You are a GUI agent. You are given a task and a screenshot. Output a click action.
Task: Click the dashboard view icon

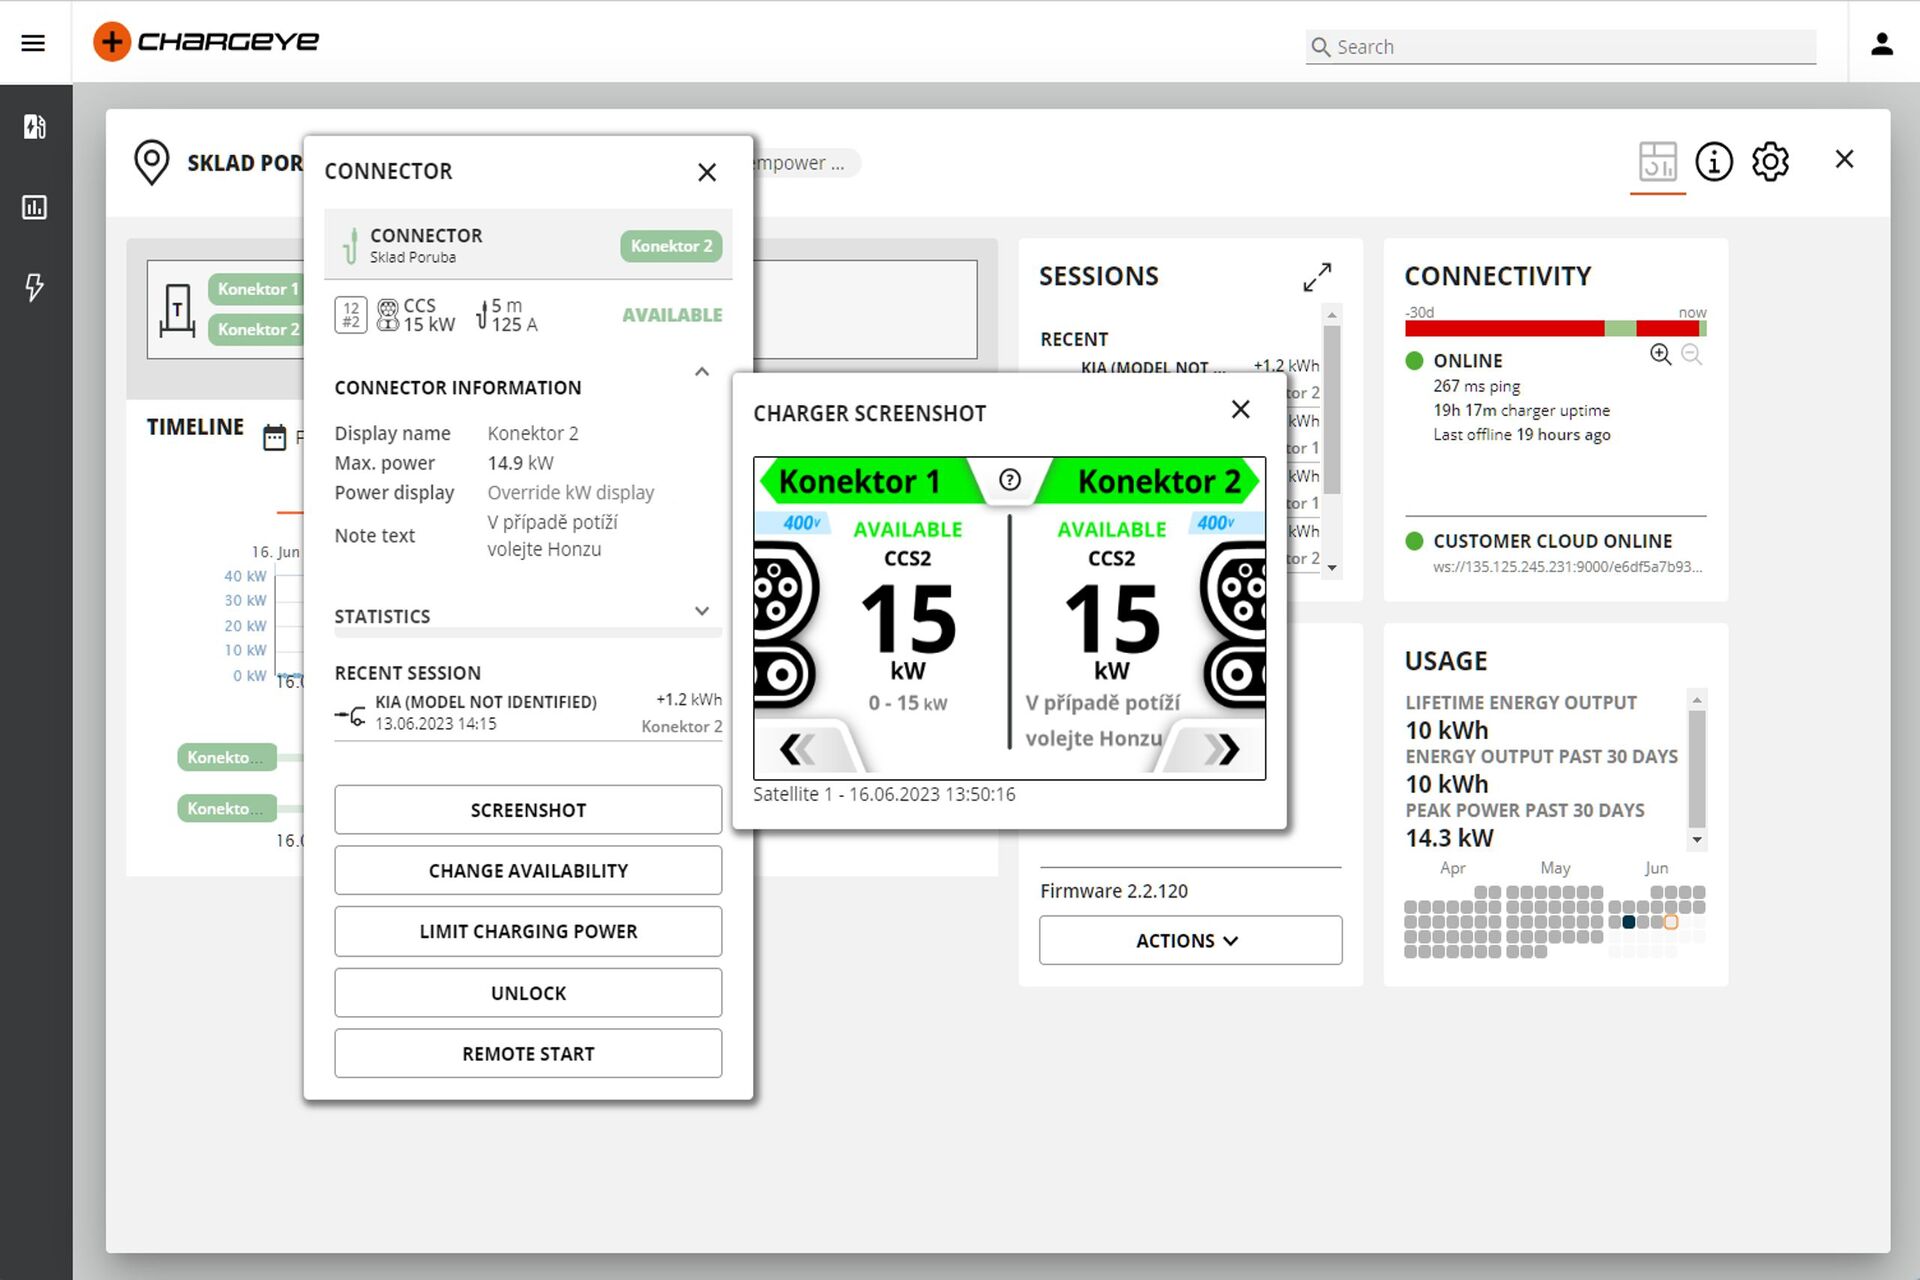coord(1657,161)
